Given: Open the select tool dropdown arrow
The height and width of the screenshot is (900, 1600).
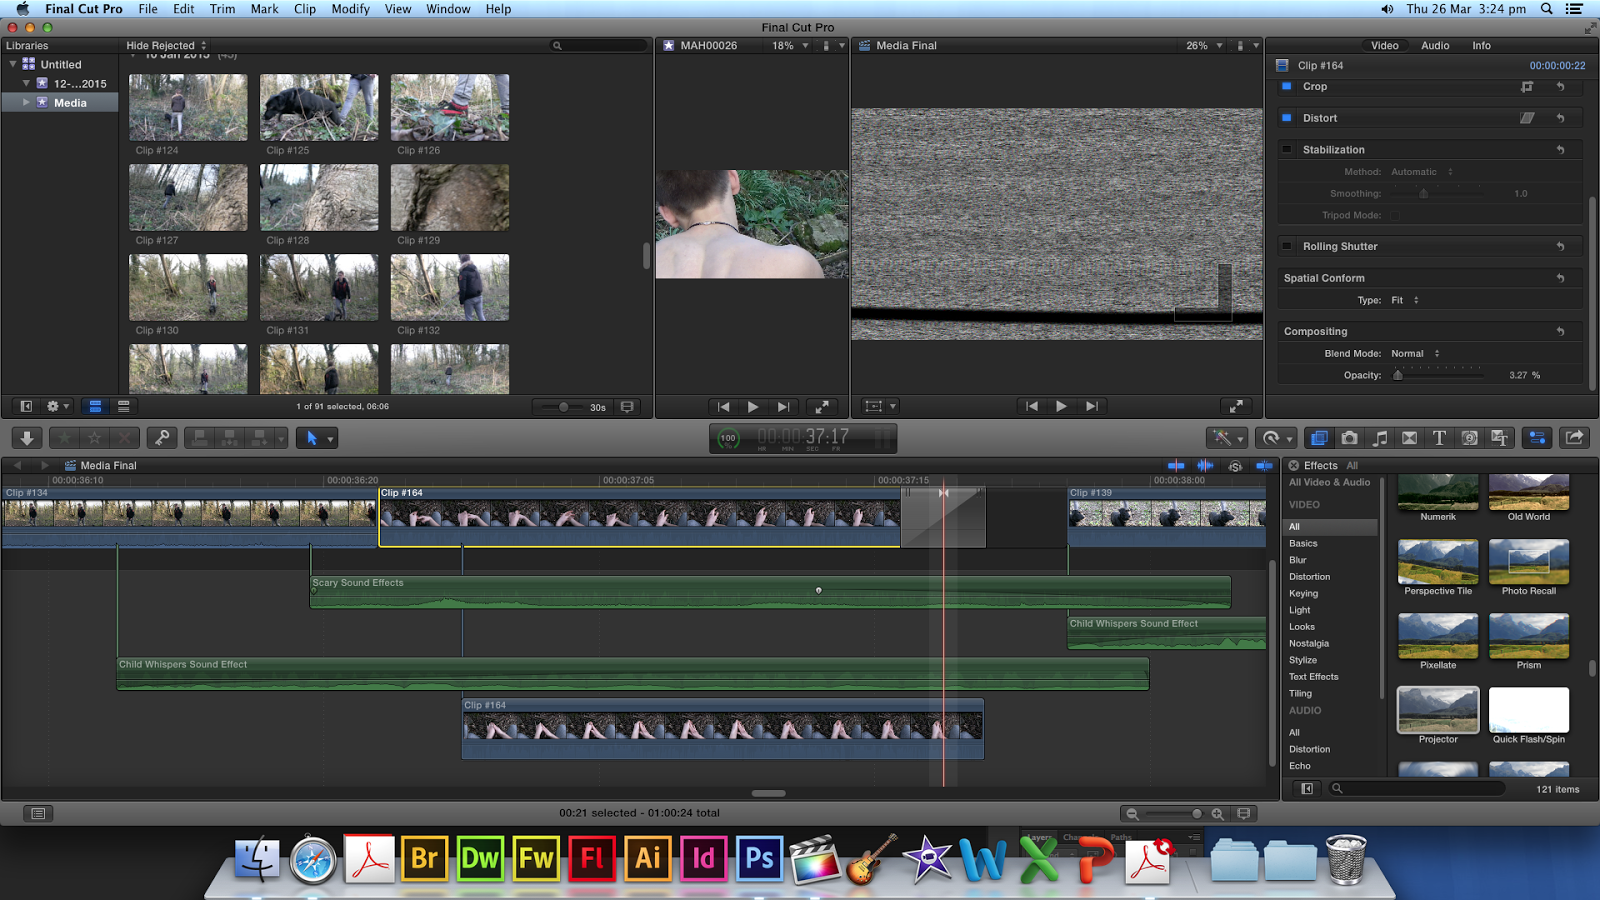Looking at the screenshot, I should point(331,438).
